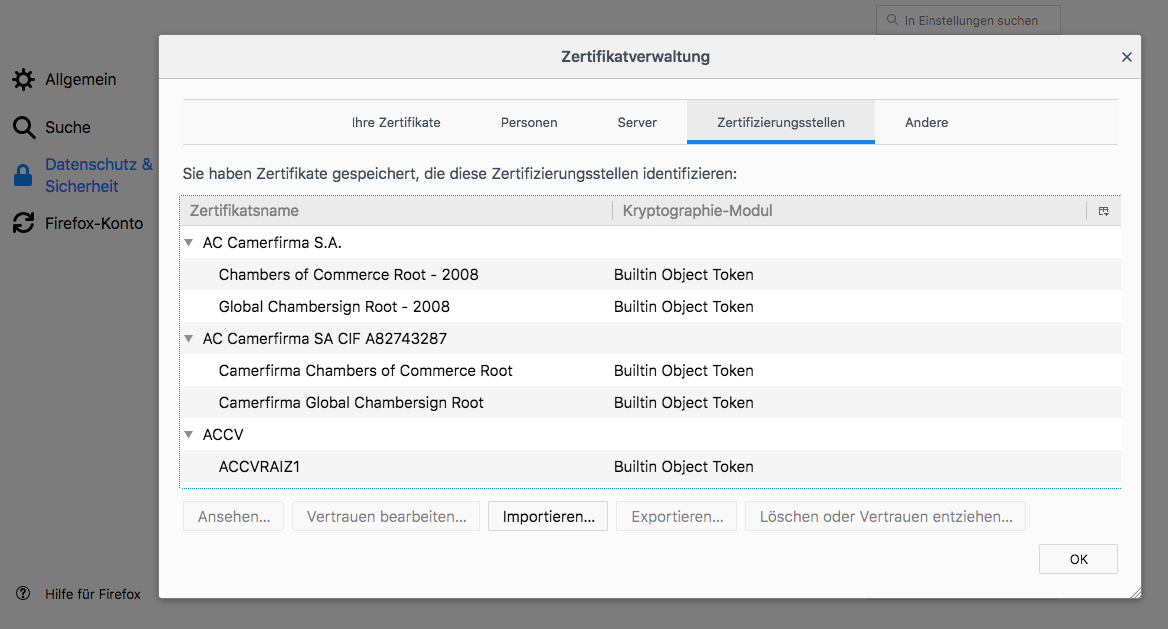
Task: Open the column picker icon in table header
Action: tap(1103, 211)
